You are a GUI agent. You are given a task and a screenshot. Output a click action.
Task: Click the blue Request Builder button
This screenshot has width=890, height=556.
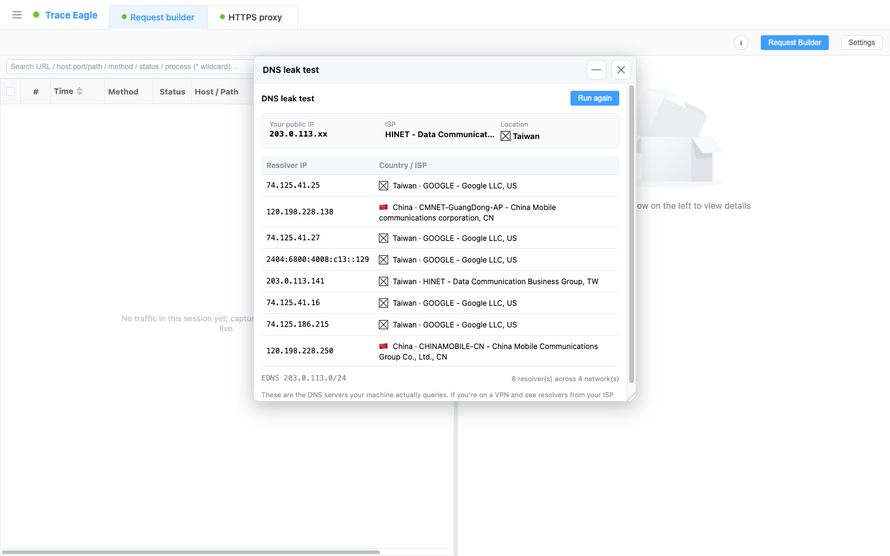coord(794,43)
